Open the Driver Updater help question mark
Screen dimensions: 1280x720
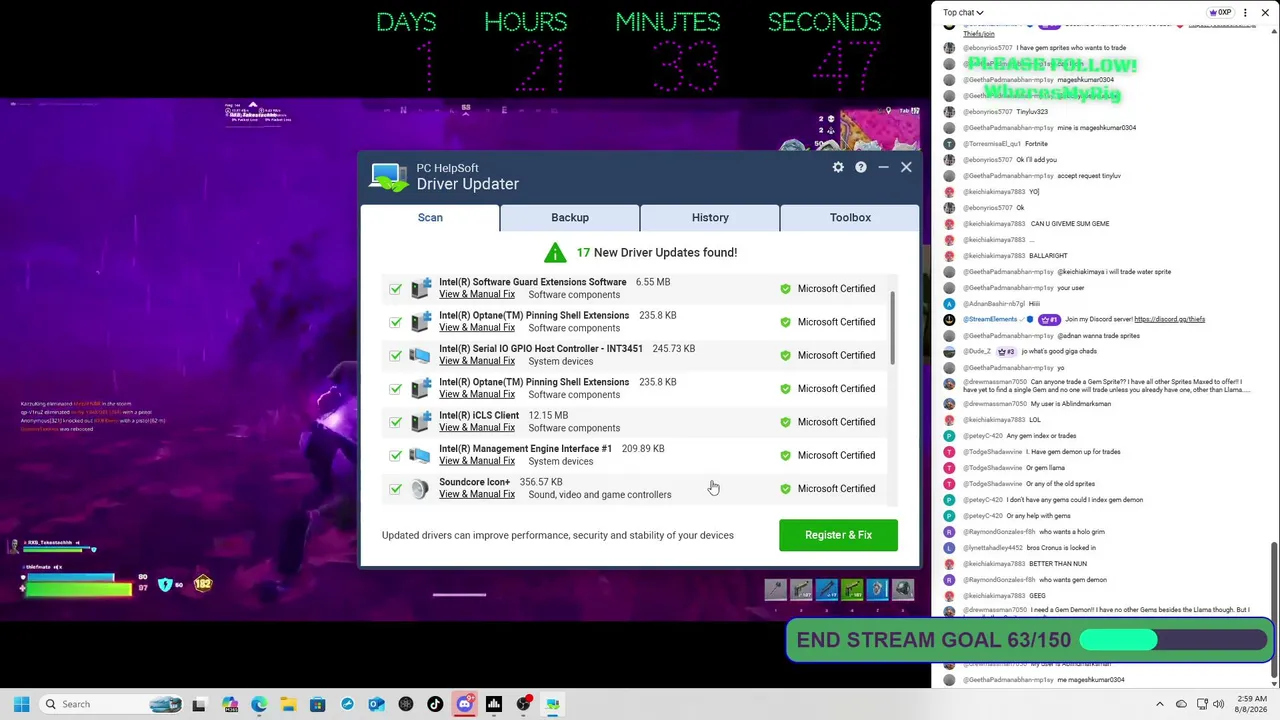pyautogui.click(x=860, y=167)
